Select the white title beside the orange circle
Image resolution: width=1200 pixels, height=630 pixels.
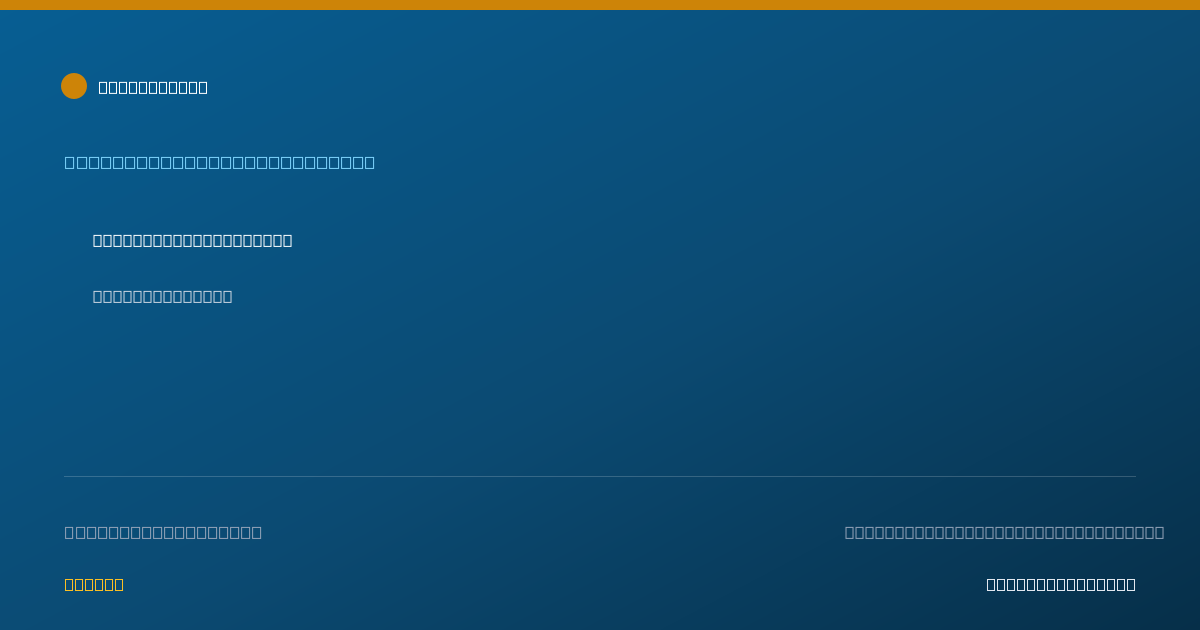pyautogui.click(x=153, y=87)
